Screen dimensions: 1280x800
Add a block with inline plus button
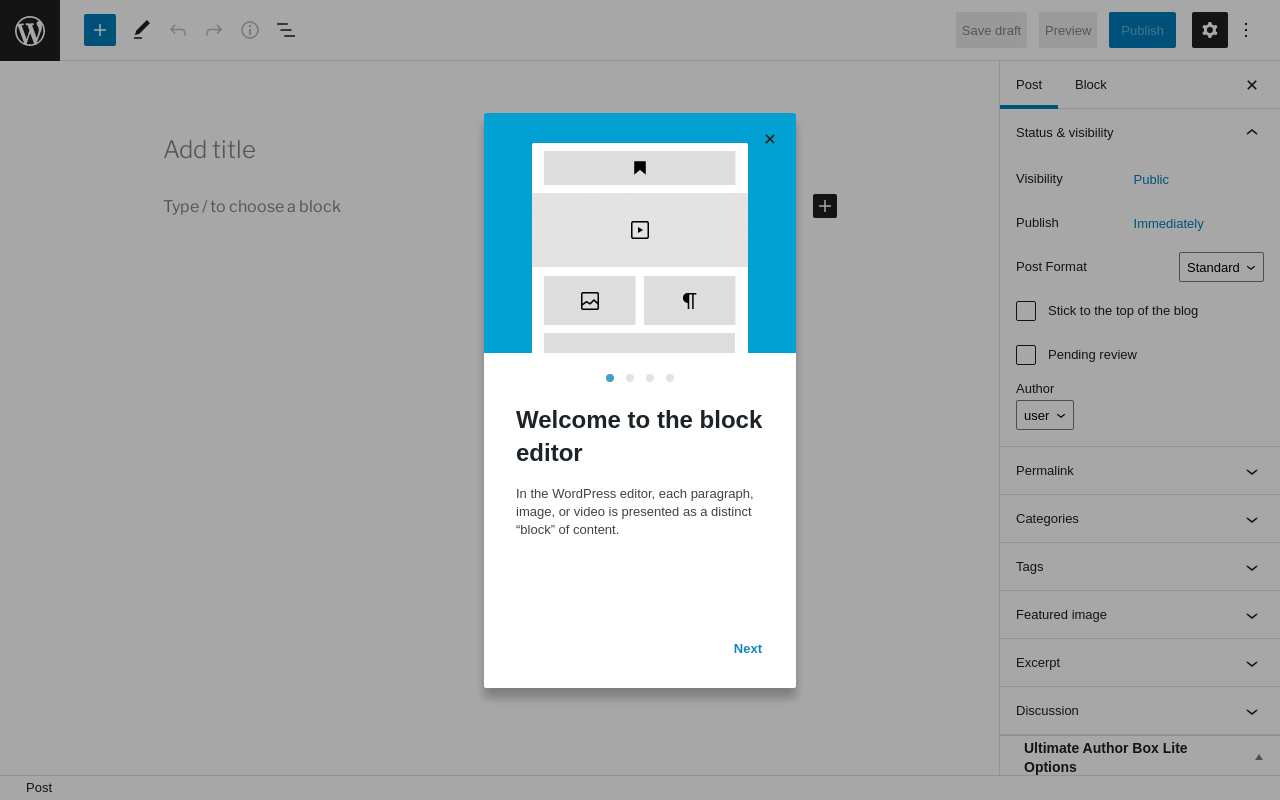point(825,206)
